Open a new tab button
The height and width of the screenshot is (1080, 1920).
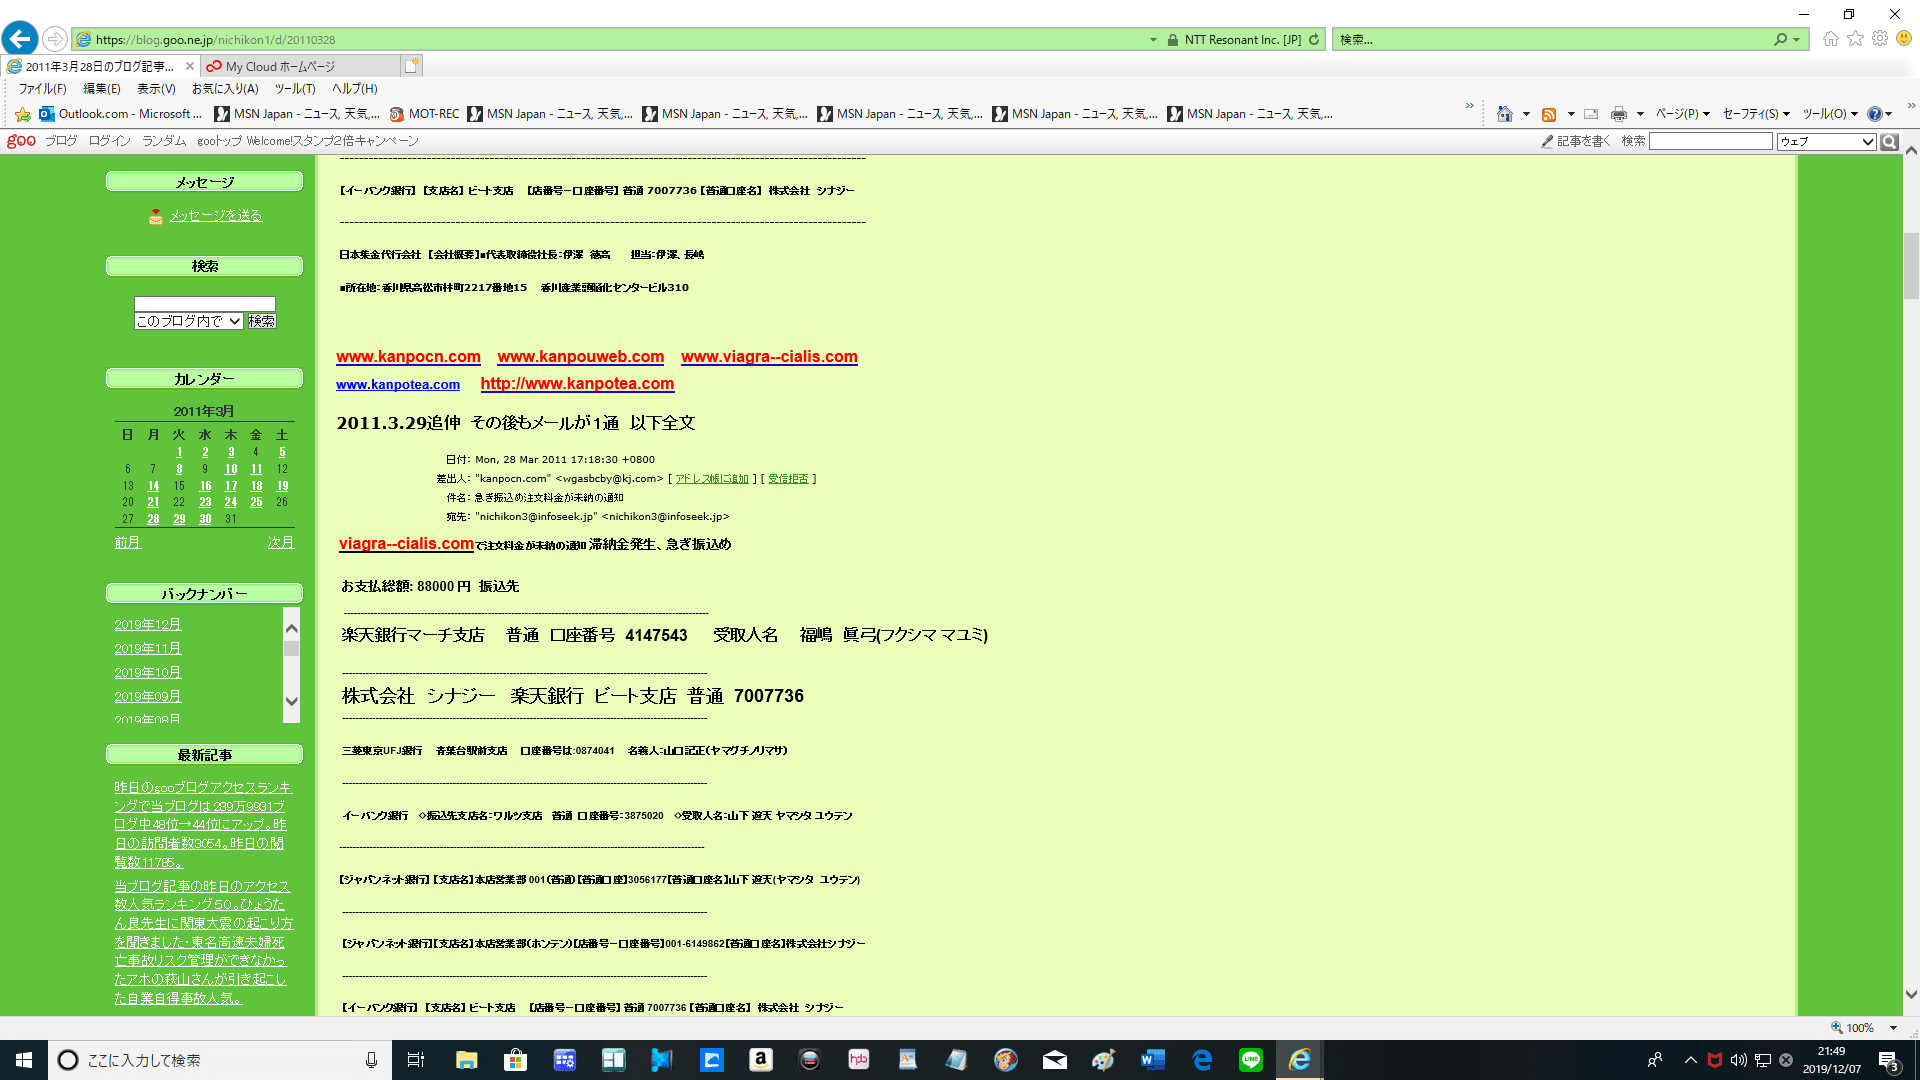coord(411,66)
